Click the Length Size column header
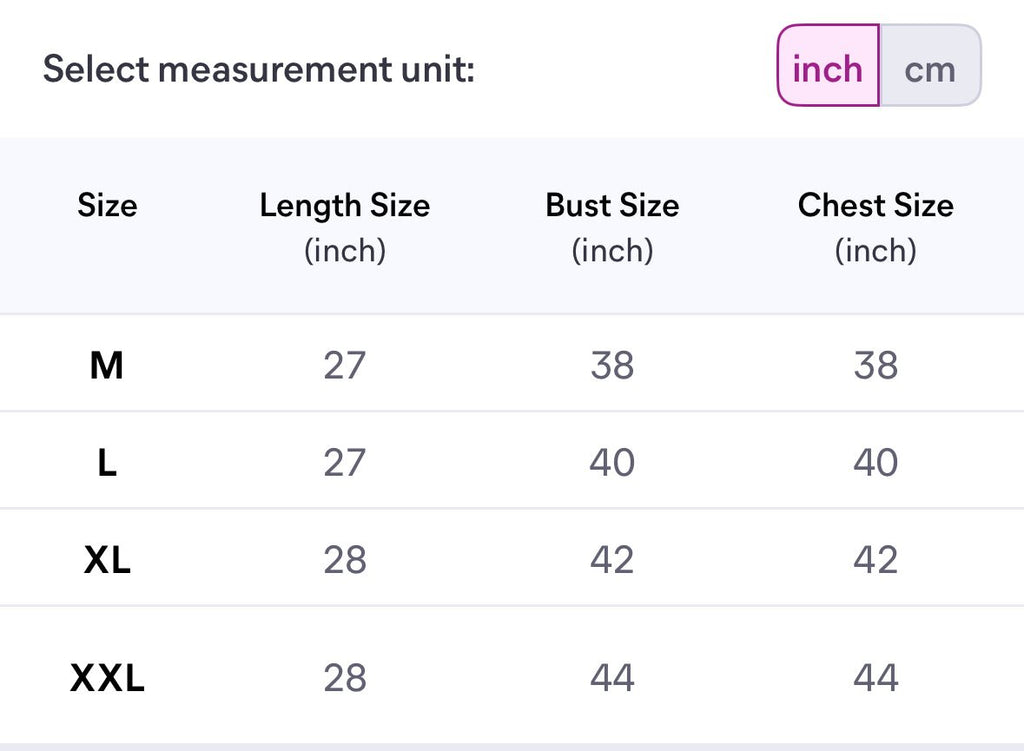The width and height of the screenshot is (1024, 751). tap(344, 206)
